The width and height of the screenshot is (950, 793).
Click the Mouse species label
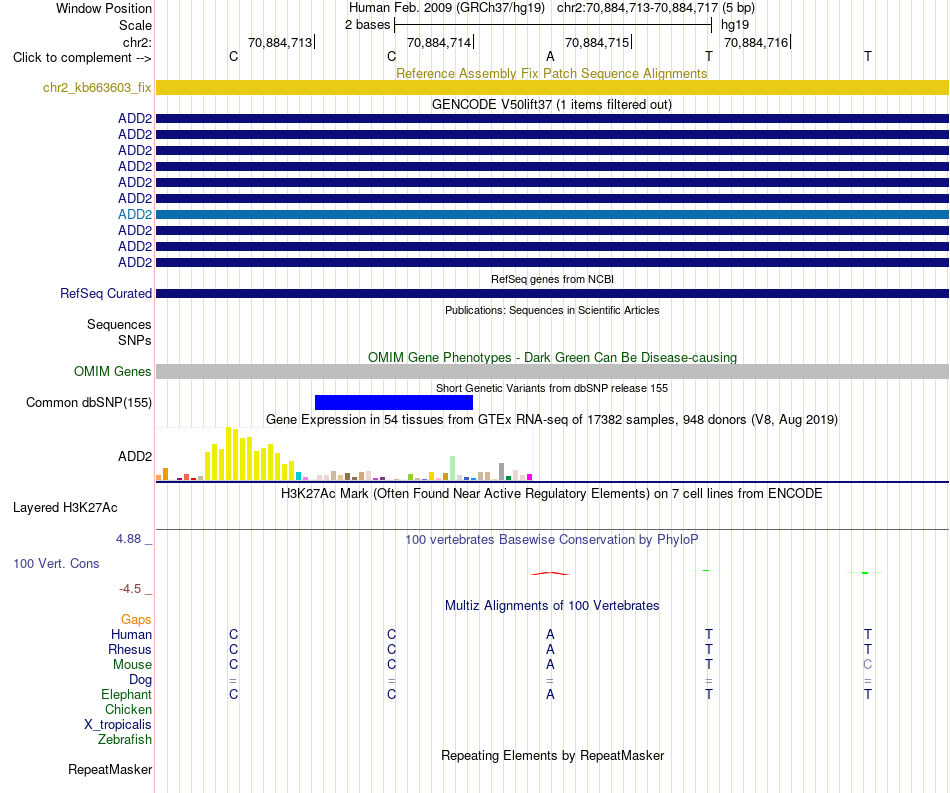click(x=132, y=665)
